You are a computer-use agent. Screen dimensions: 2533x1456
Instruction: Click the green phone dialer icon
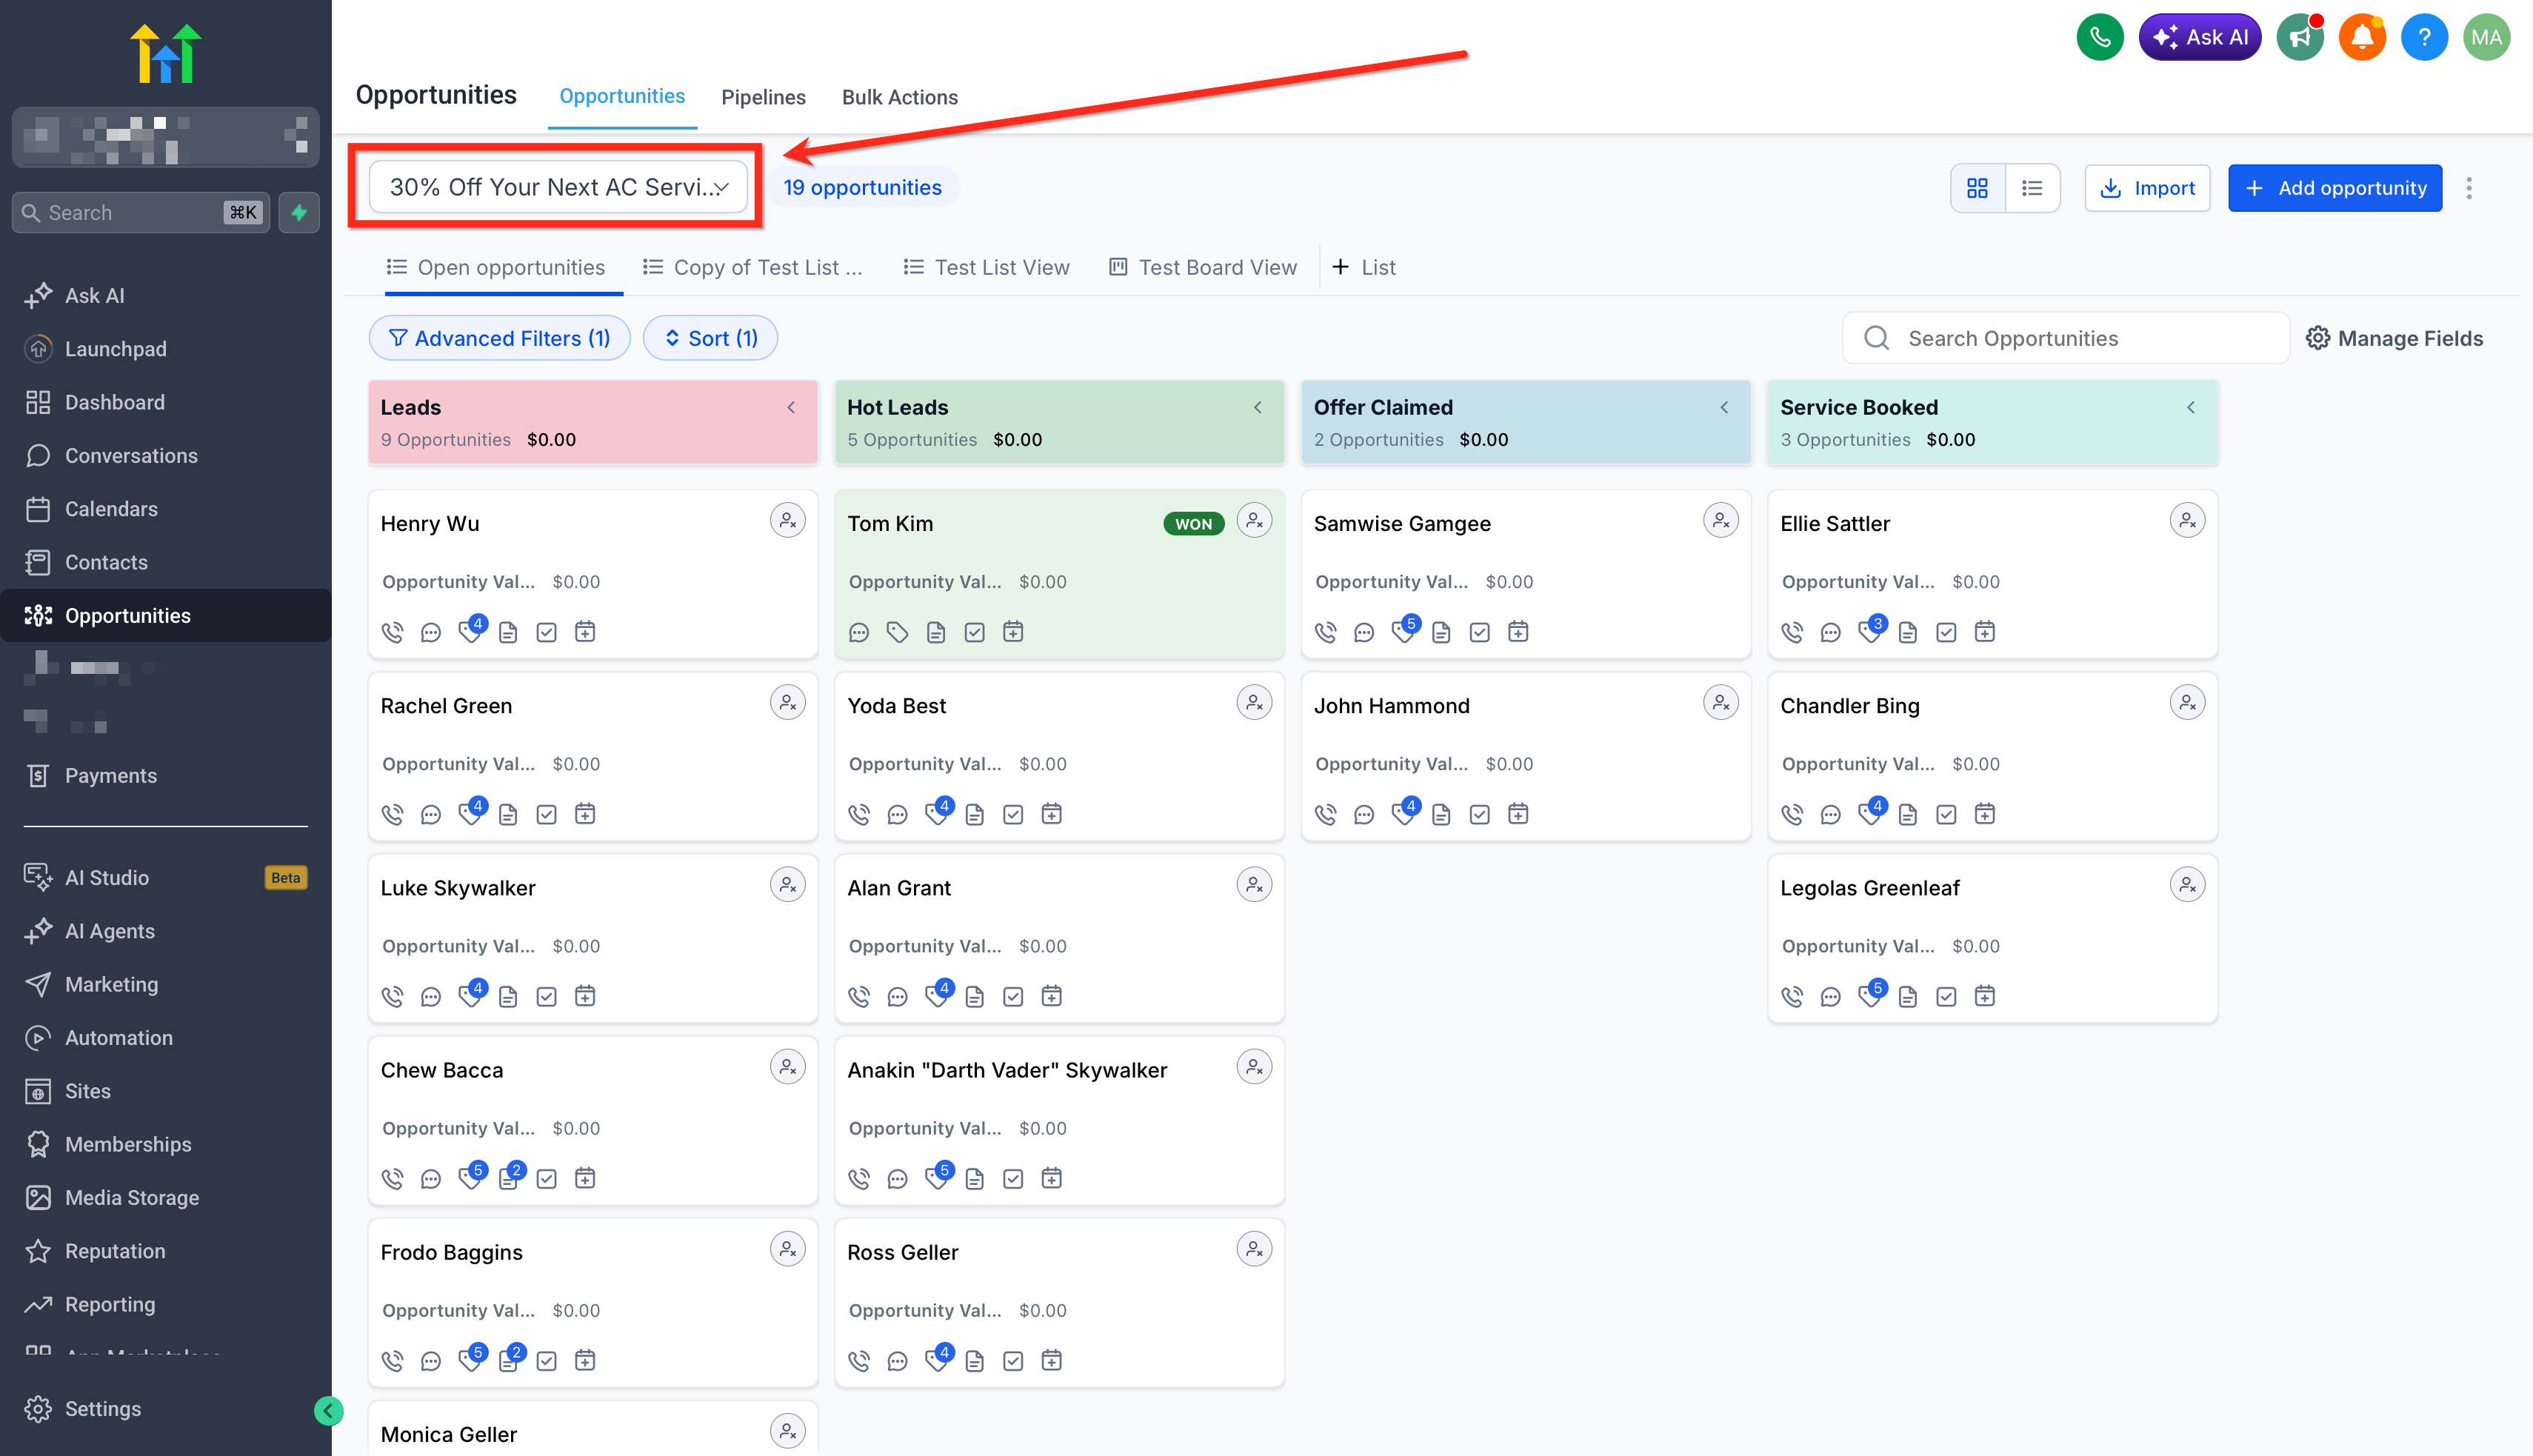coord(2099,38)
